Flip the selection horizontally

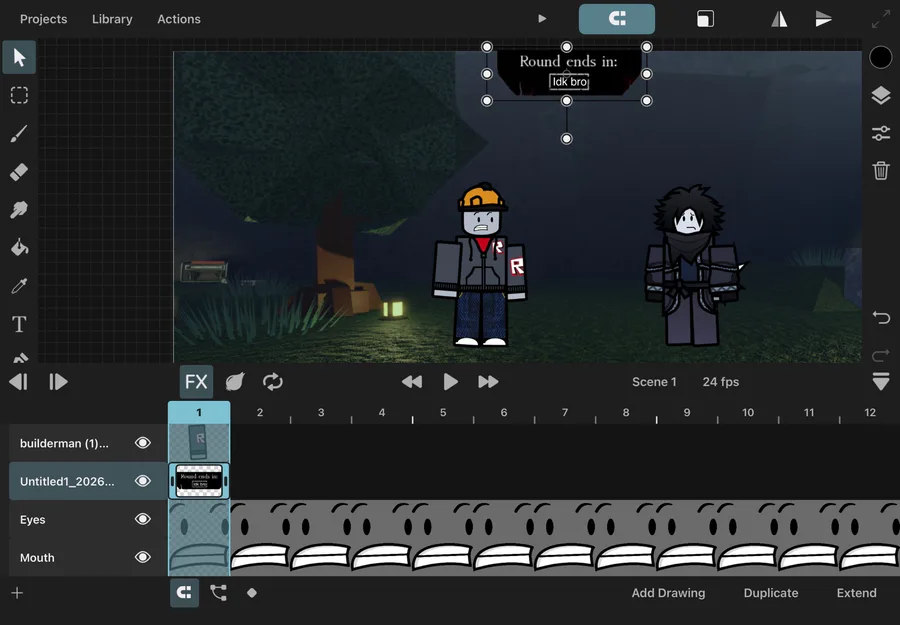point(779,19)
